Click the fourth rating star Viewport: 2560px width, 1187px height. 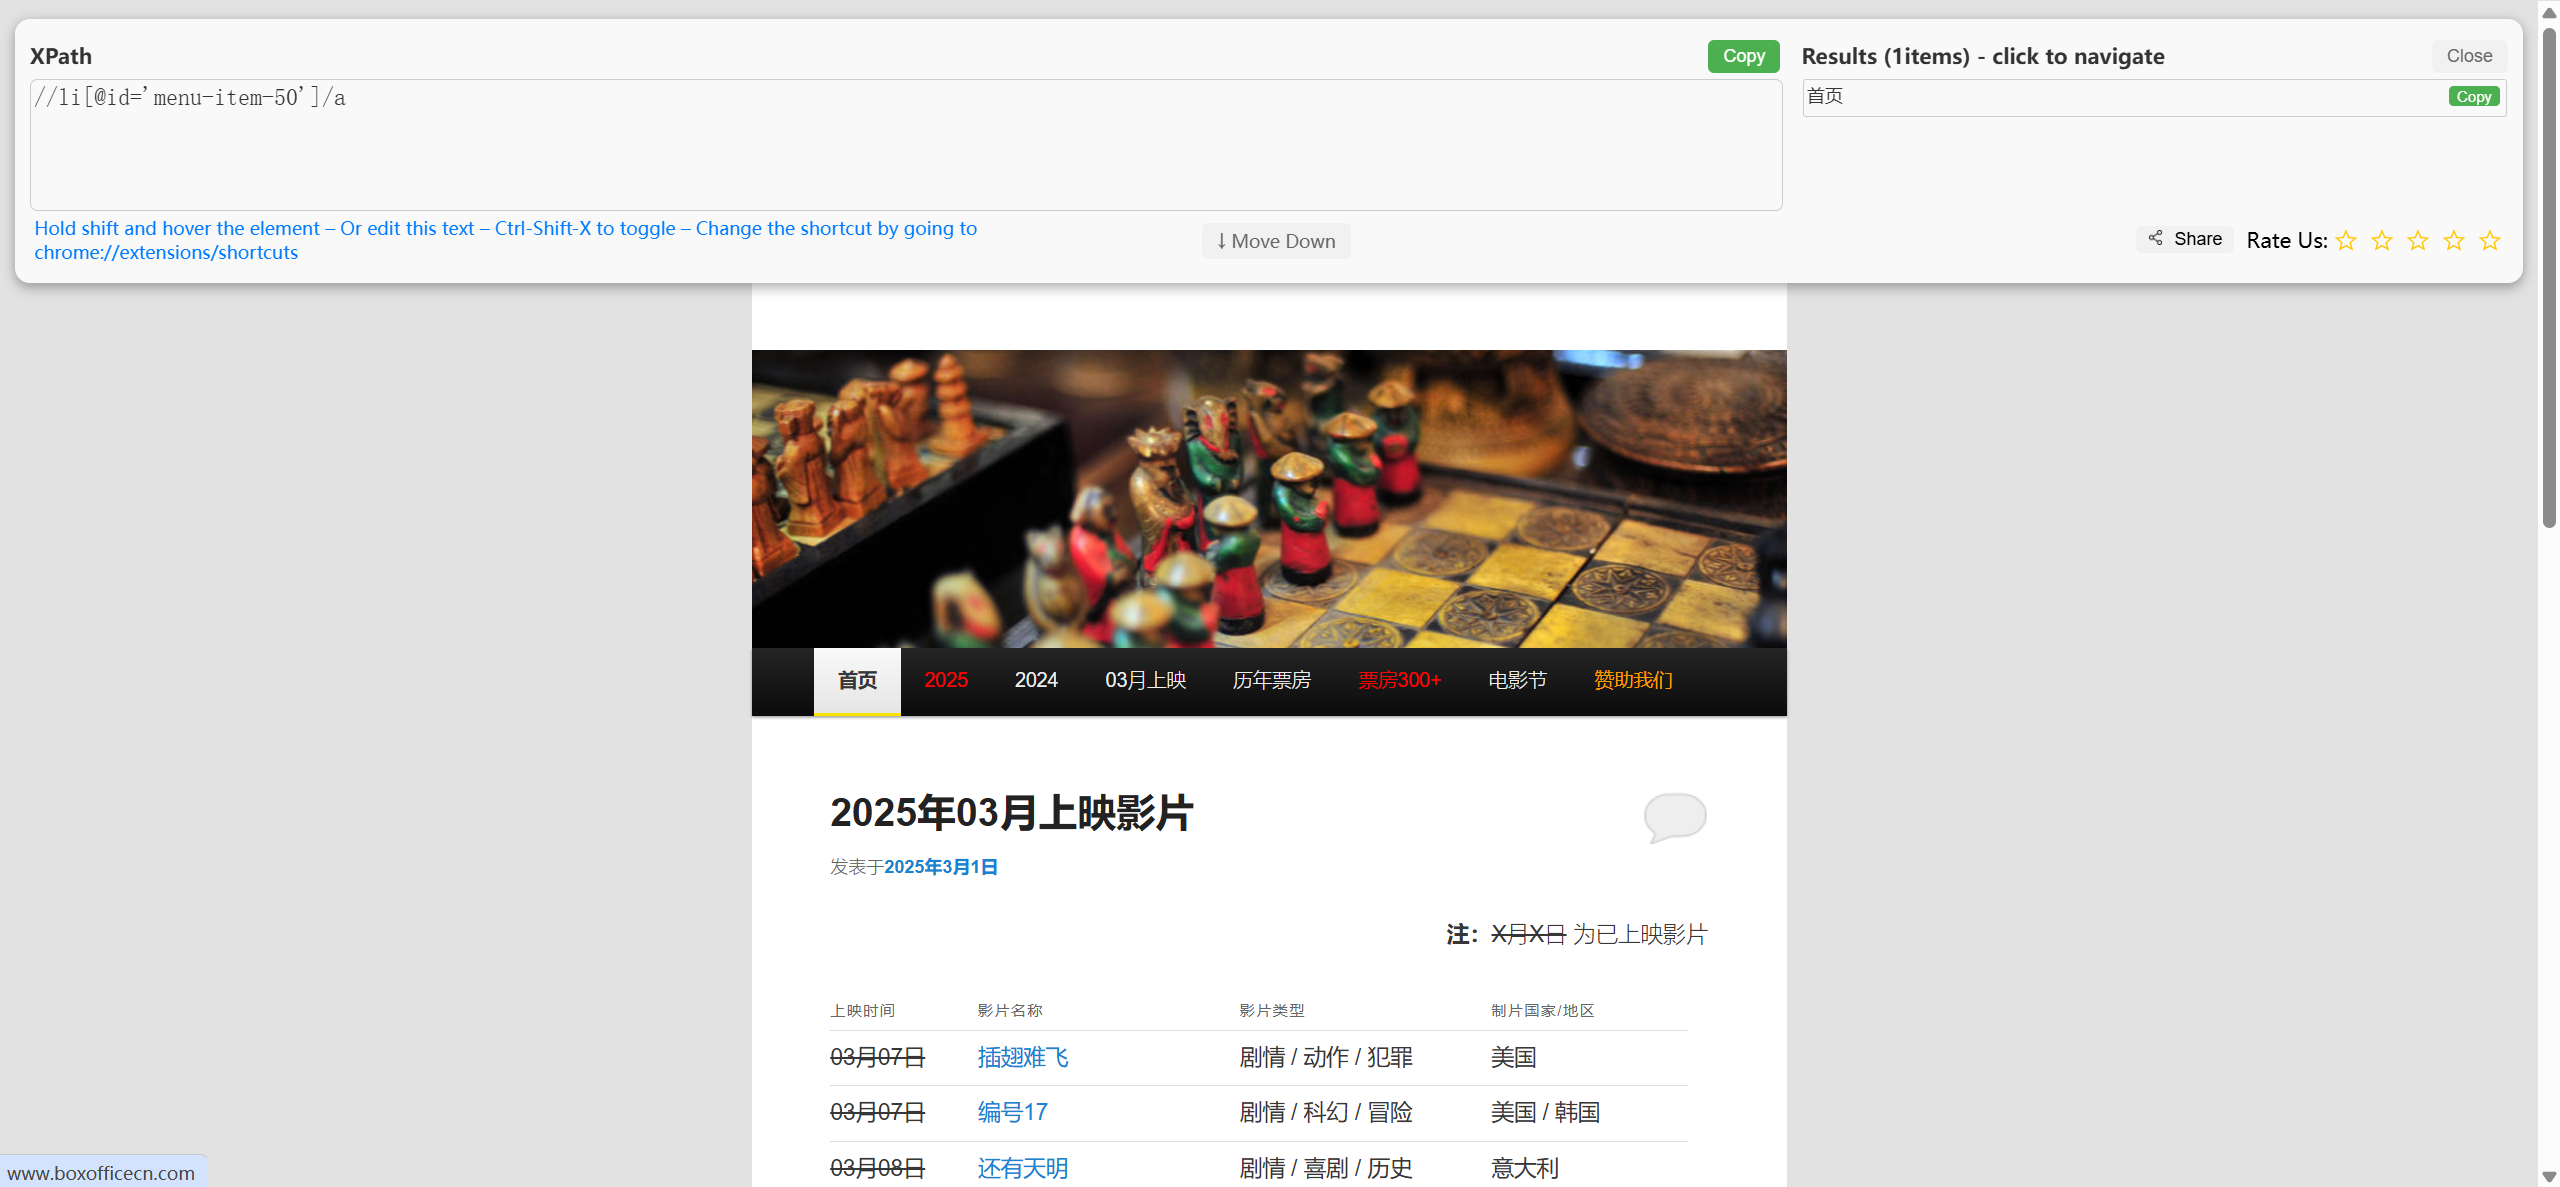coord(2453,241)
